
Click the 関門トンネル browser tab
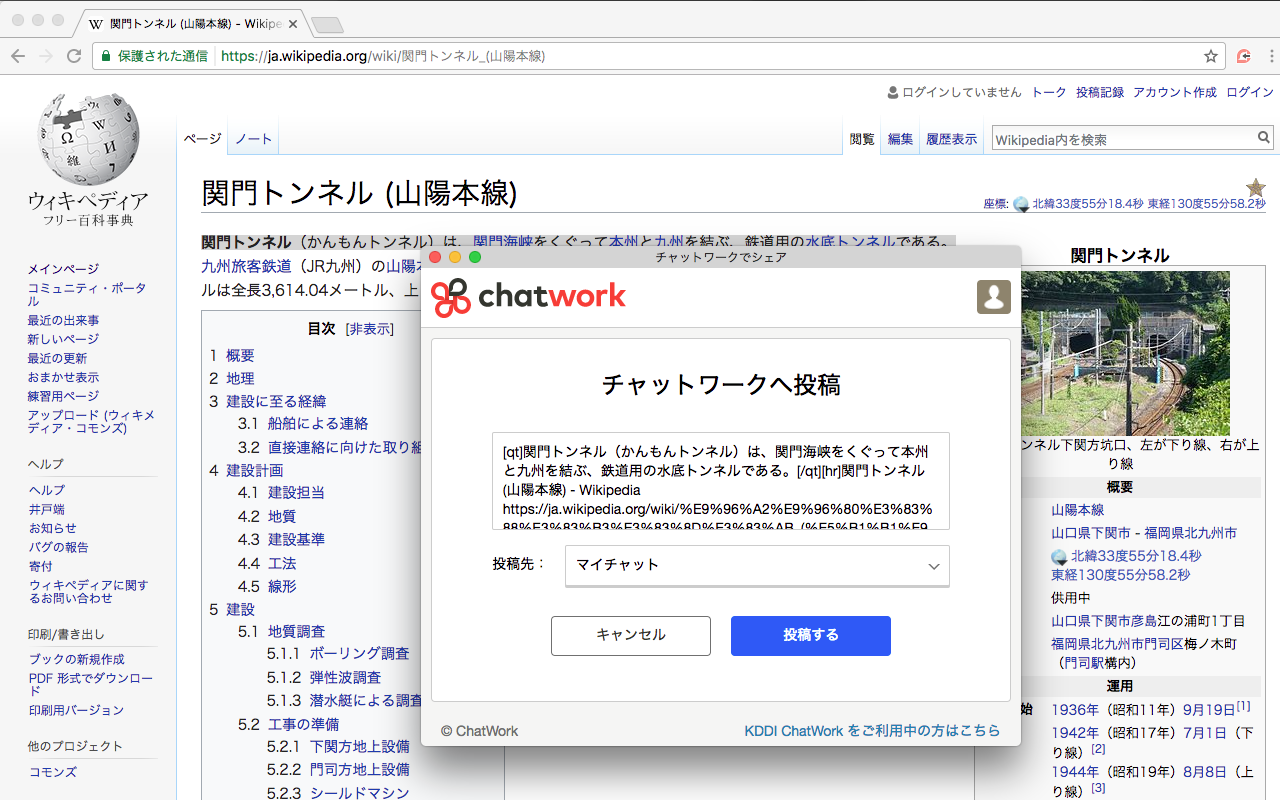192,24
